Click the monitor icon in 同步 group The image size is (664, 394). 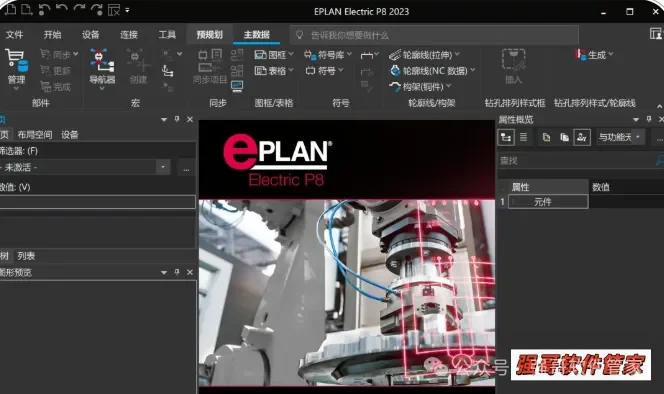tap(237, 86)
